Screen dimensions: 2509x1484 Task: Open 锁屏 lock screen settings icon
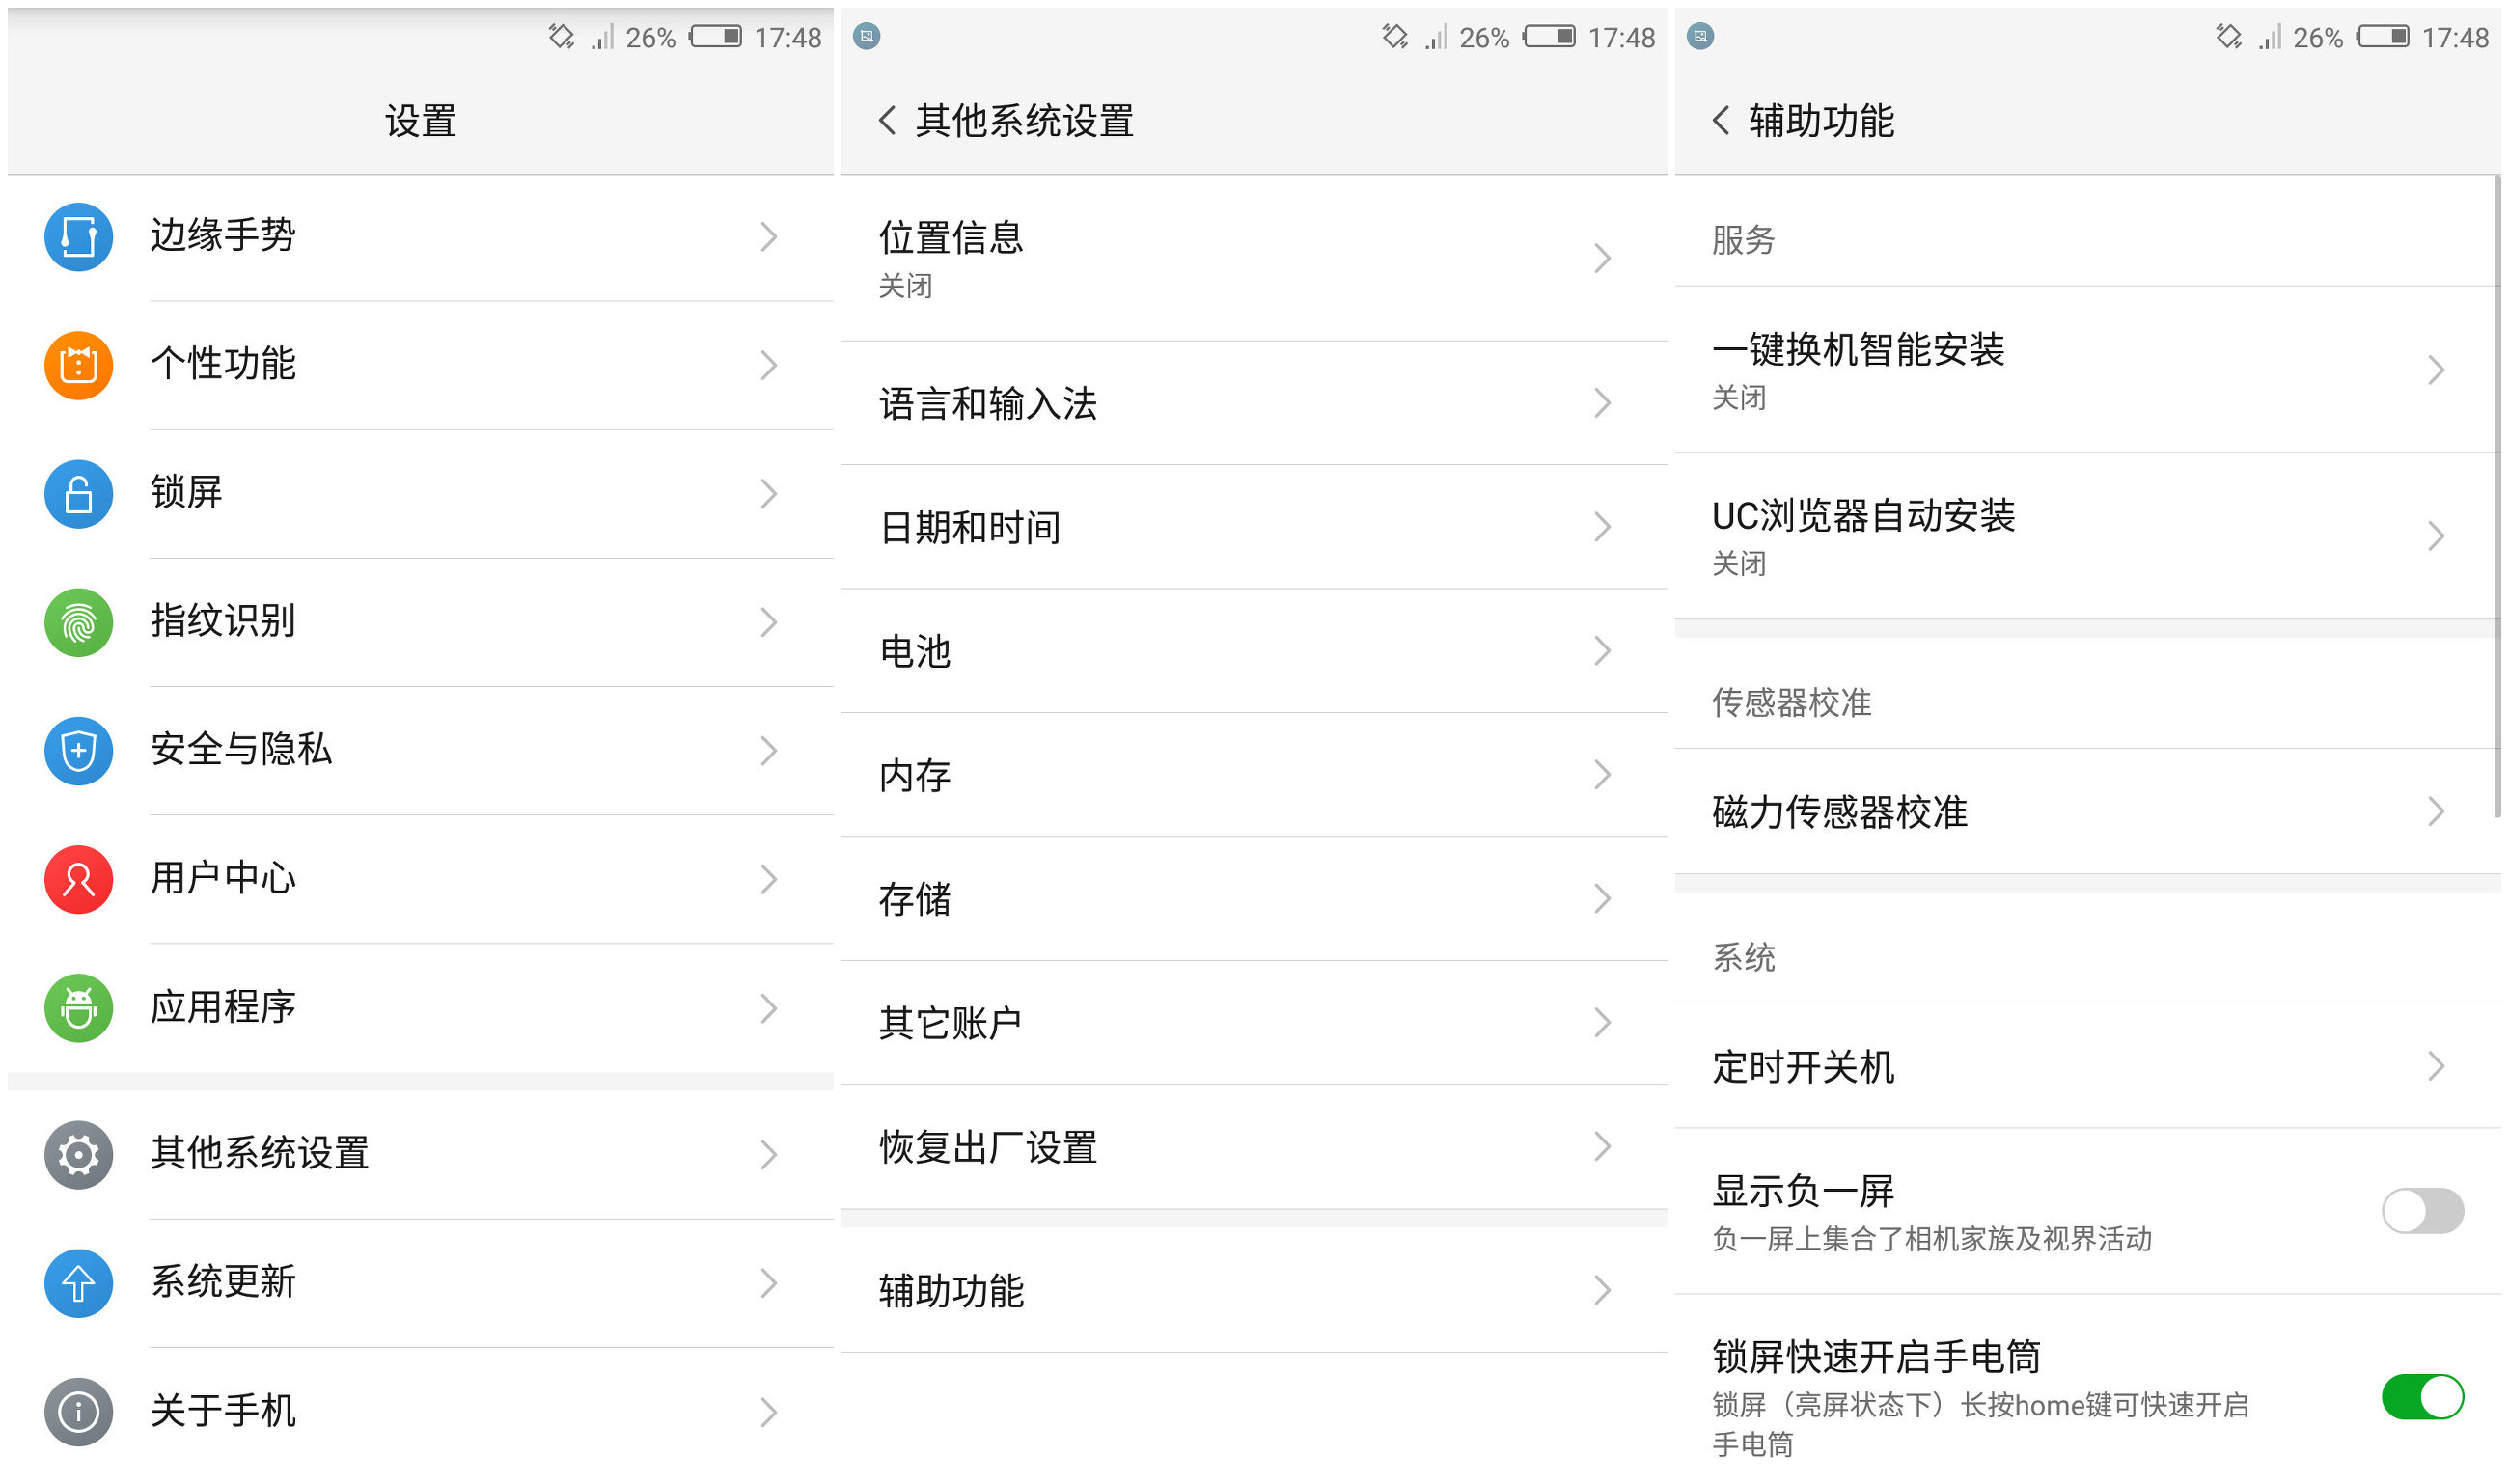pyautogui.click(x=78, y=494)
